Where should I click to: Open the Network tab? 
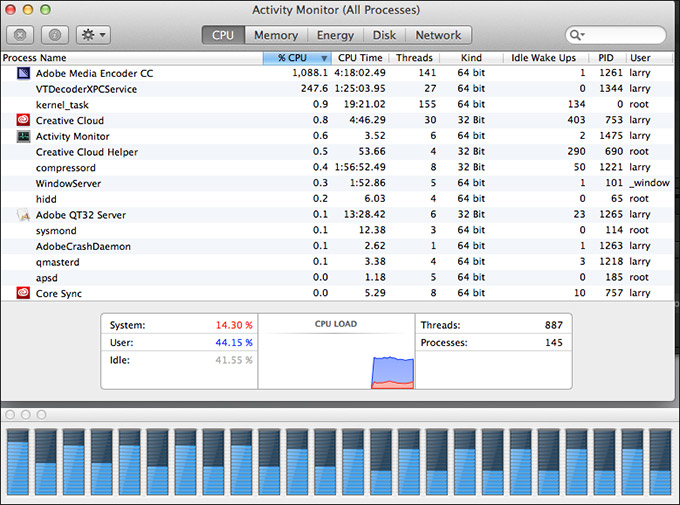438,35
